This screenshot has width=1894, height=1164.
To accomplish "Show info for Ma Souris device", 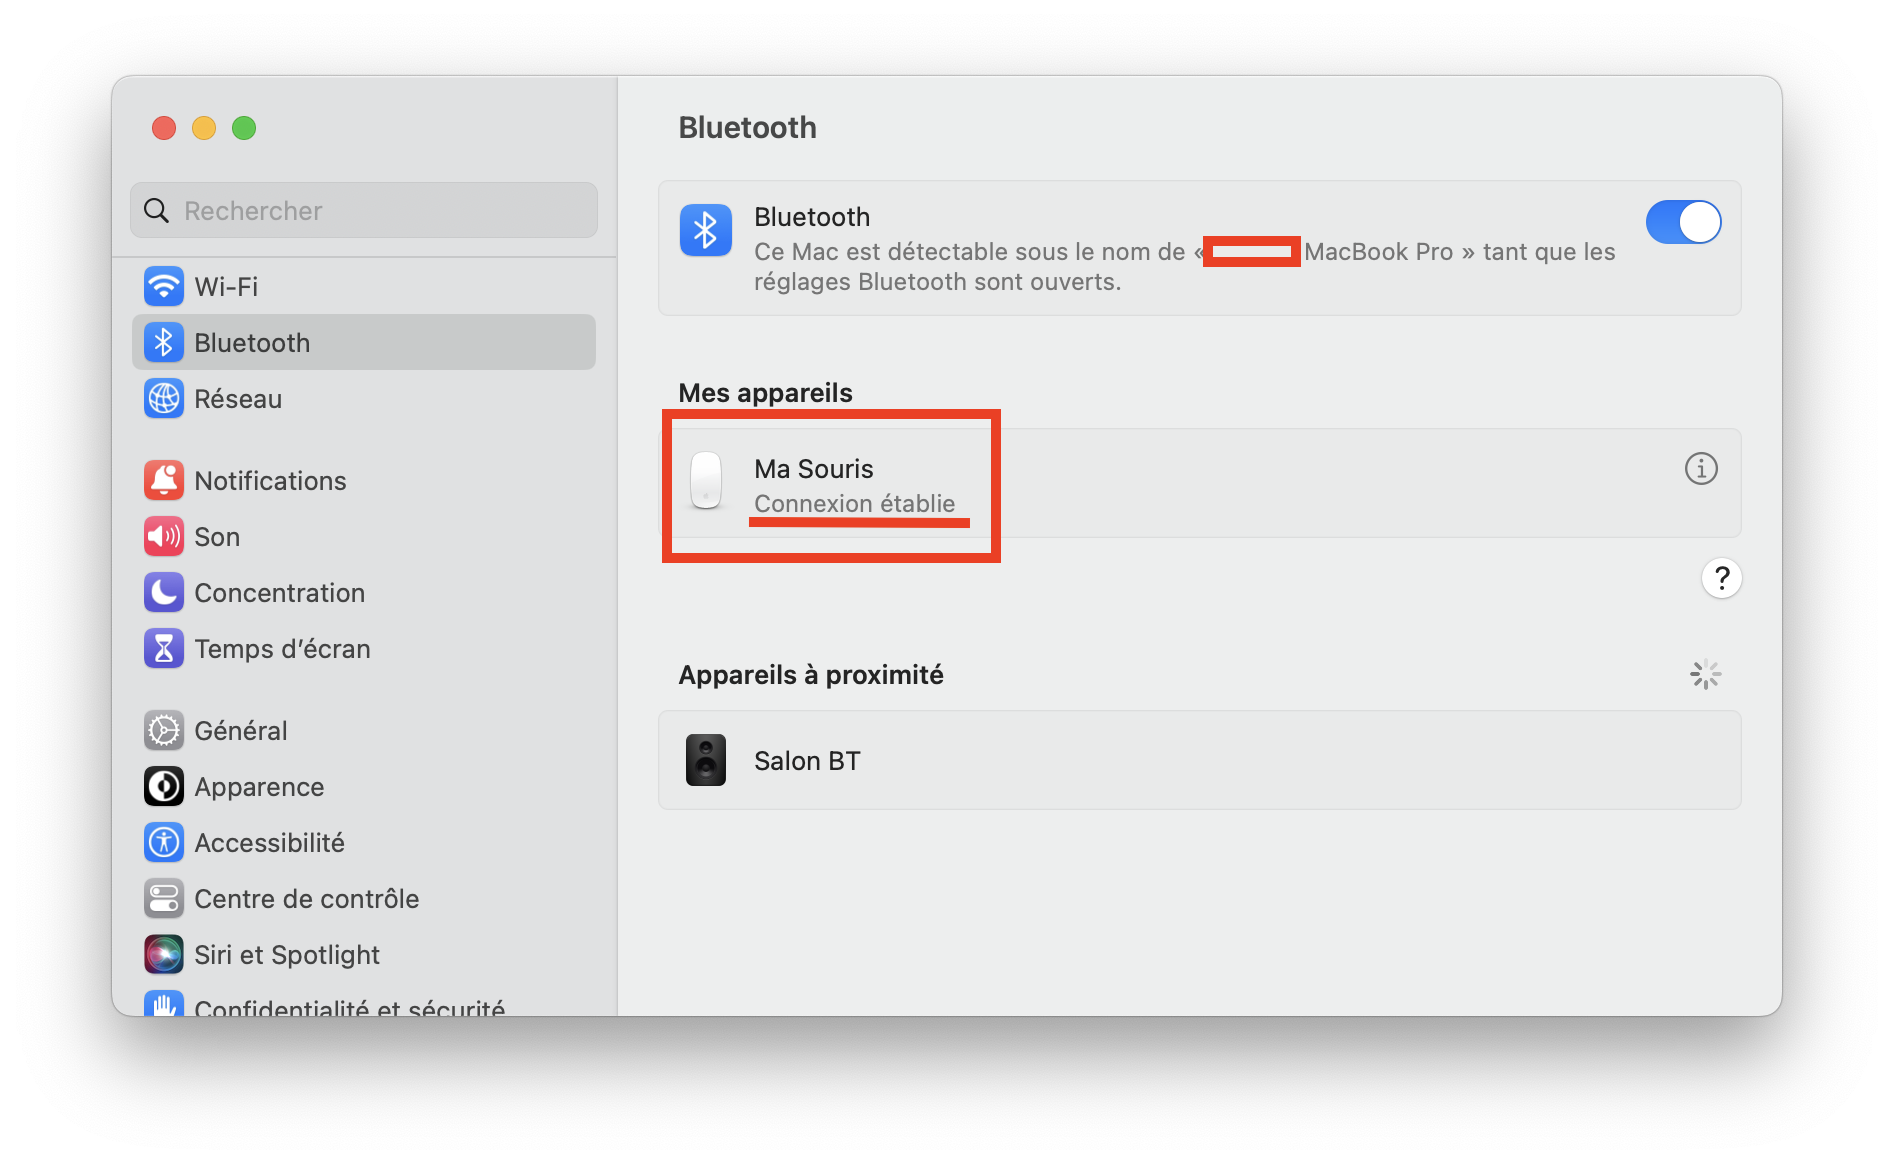I will point(1701,469).
